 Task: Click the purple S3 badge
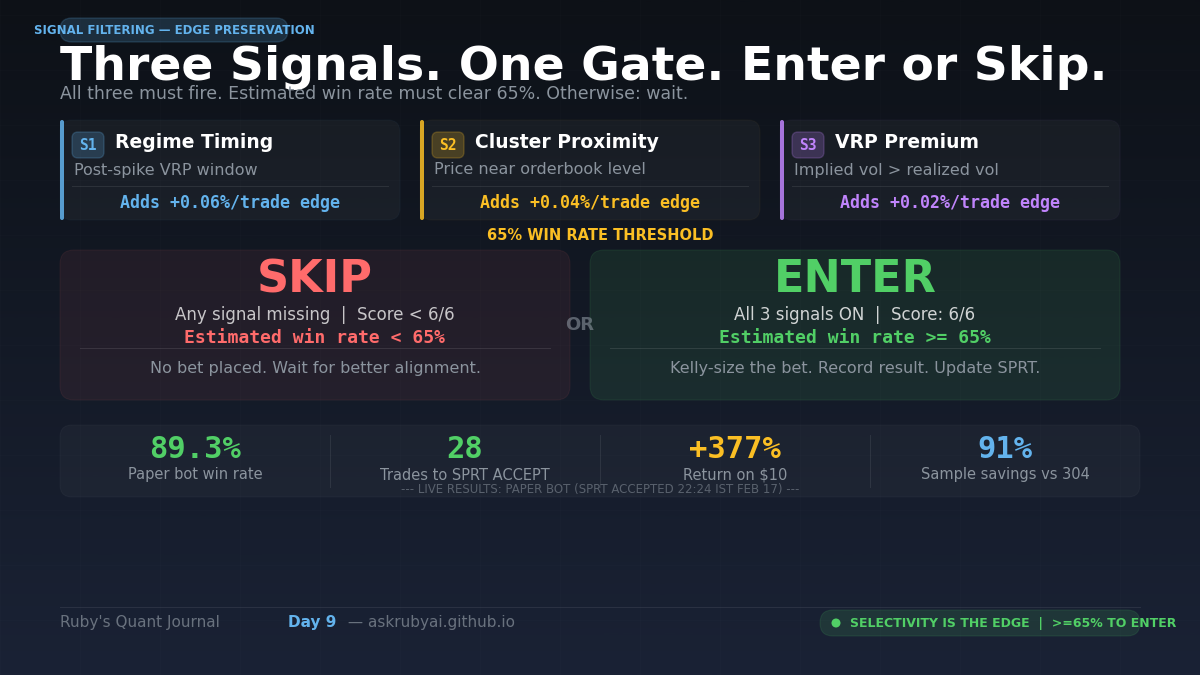coord(808,145)
